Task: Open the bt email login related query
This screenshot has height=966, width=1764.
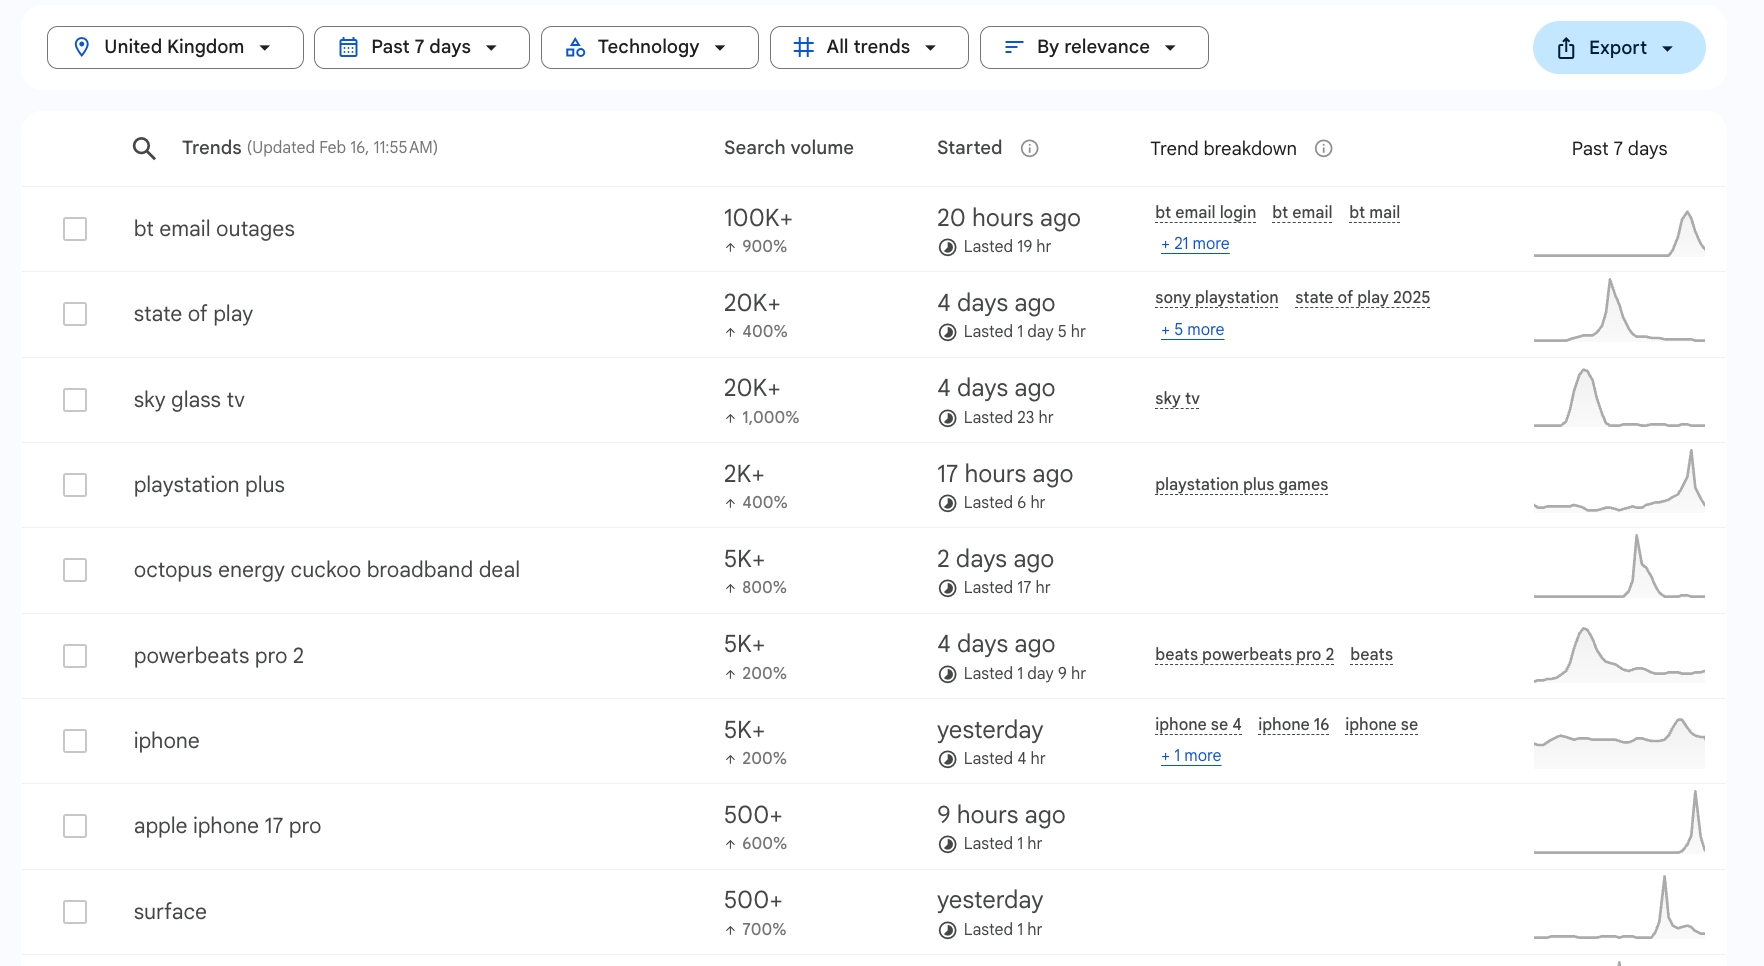Action: 1205,212
